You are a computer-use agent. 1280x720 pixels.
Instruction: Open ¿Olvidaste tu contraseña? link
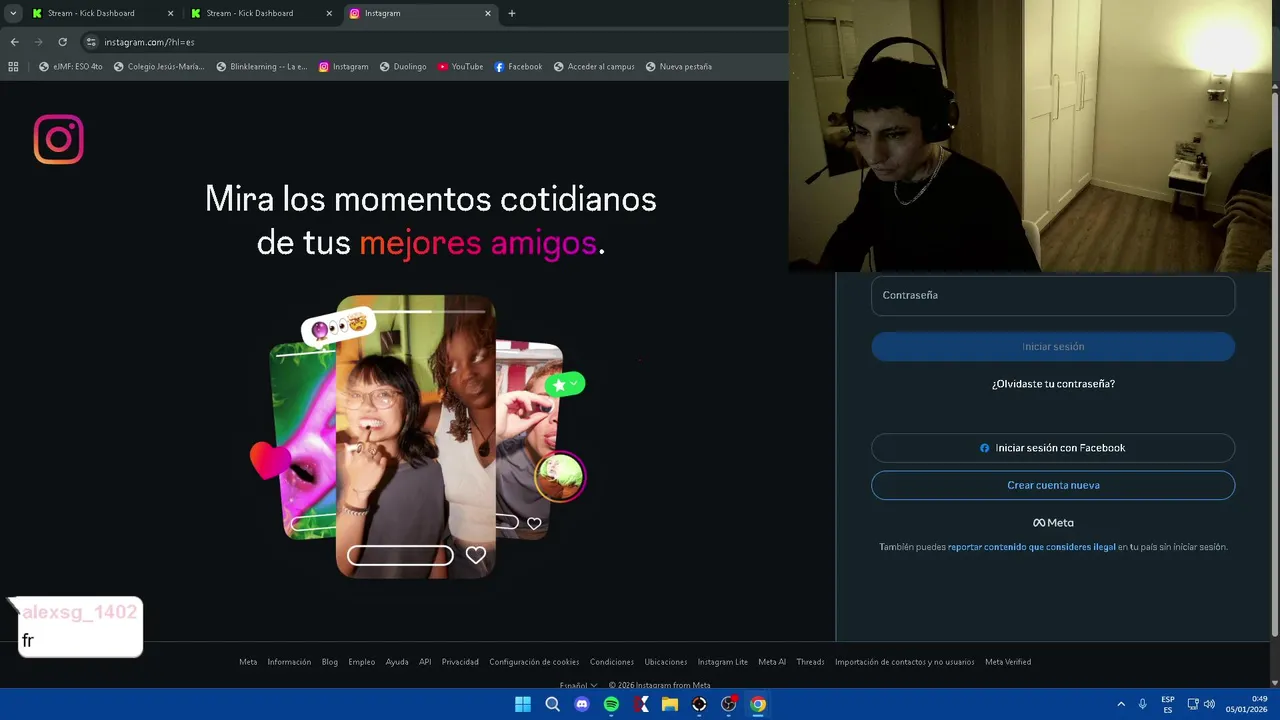(x=1053, y=384)
